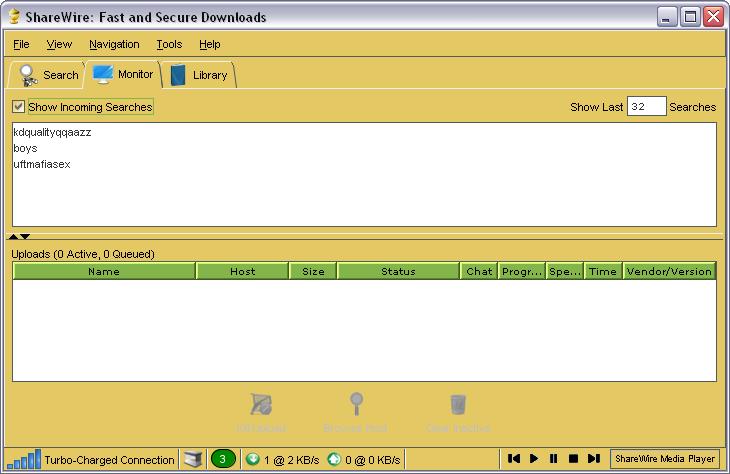Expand pane with the down divider arrow

pyautogui.click(x=25, y=237)
